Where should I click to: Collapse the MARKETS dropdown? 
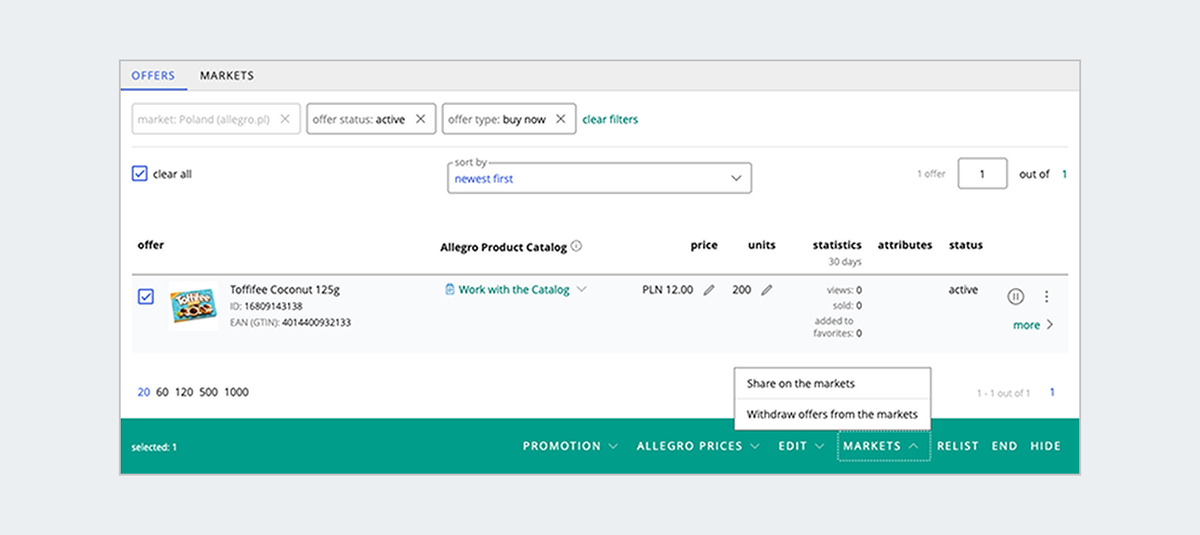point(884,446)
